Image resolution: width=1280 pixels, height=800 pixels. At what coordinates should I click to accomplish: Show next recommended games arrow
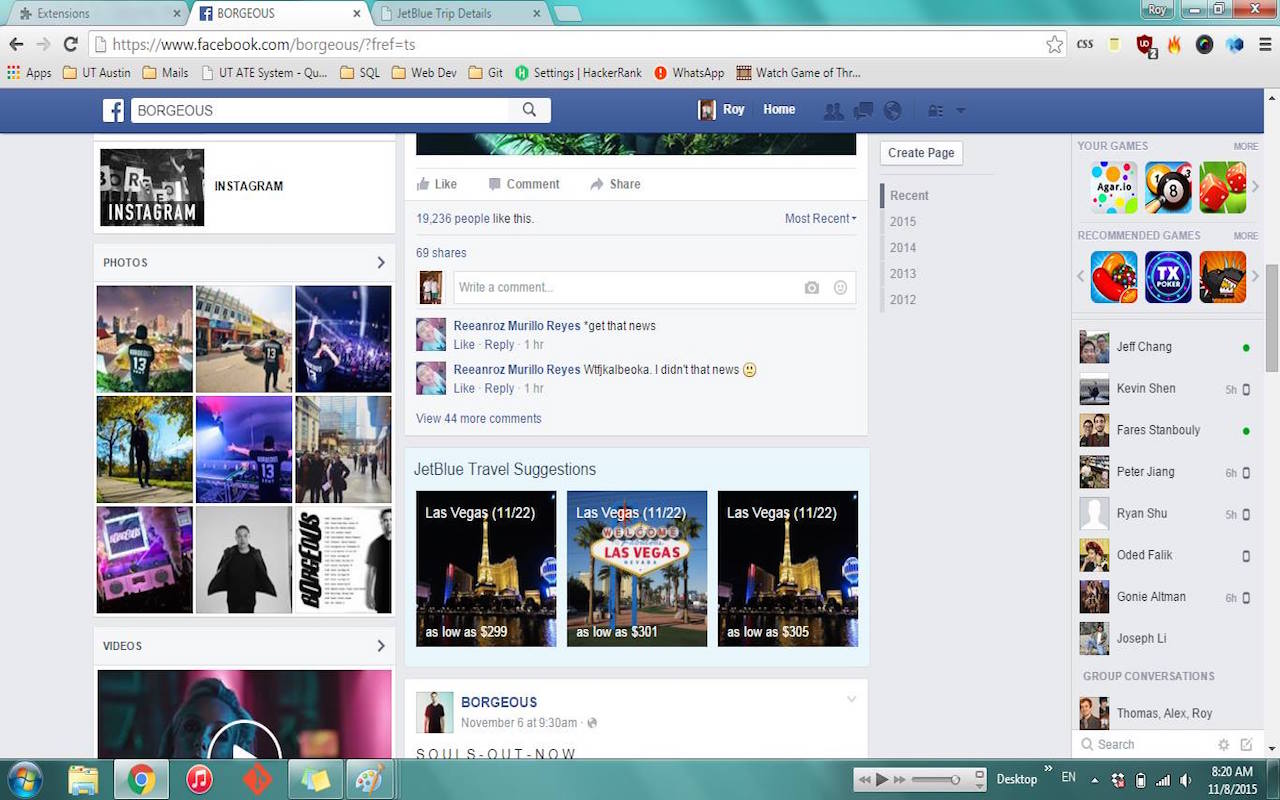[1256, 277]
